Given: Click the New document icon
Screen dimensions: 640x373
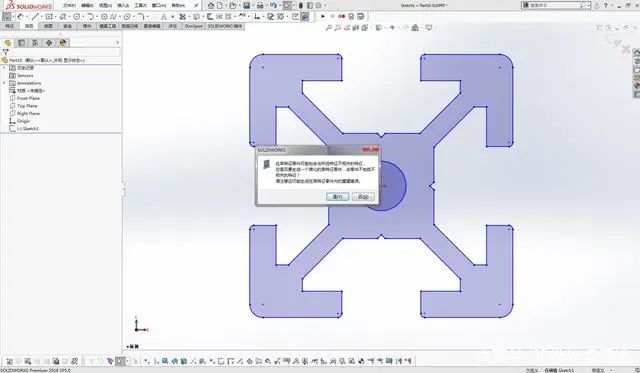Looking at the screenshot, I should (x=220, y=6).
